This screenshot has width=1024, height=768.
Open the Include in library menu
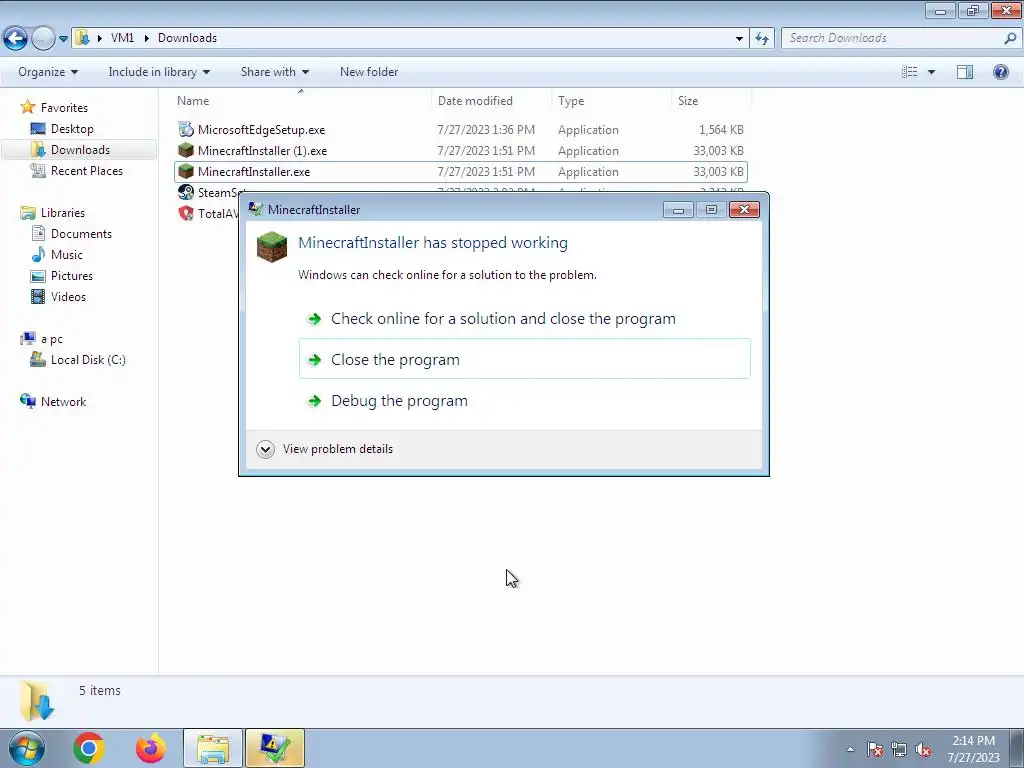(159, 72)
